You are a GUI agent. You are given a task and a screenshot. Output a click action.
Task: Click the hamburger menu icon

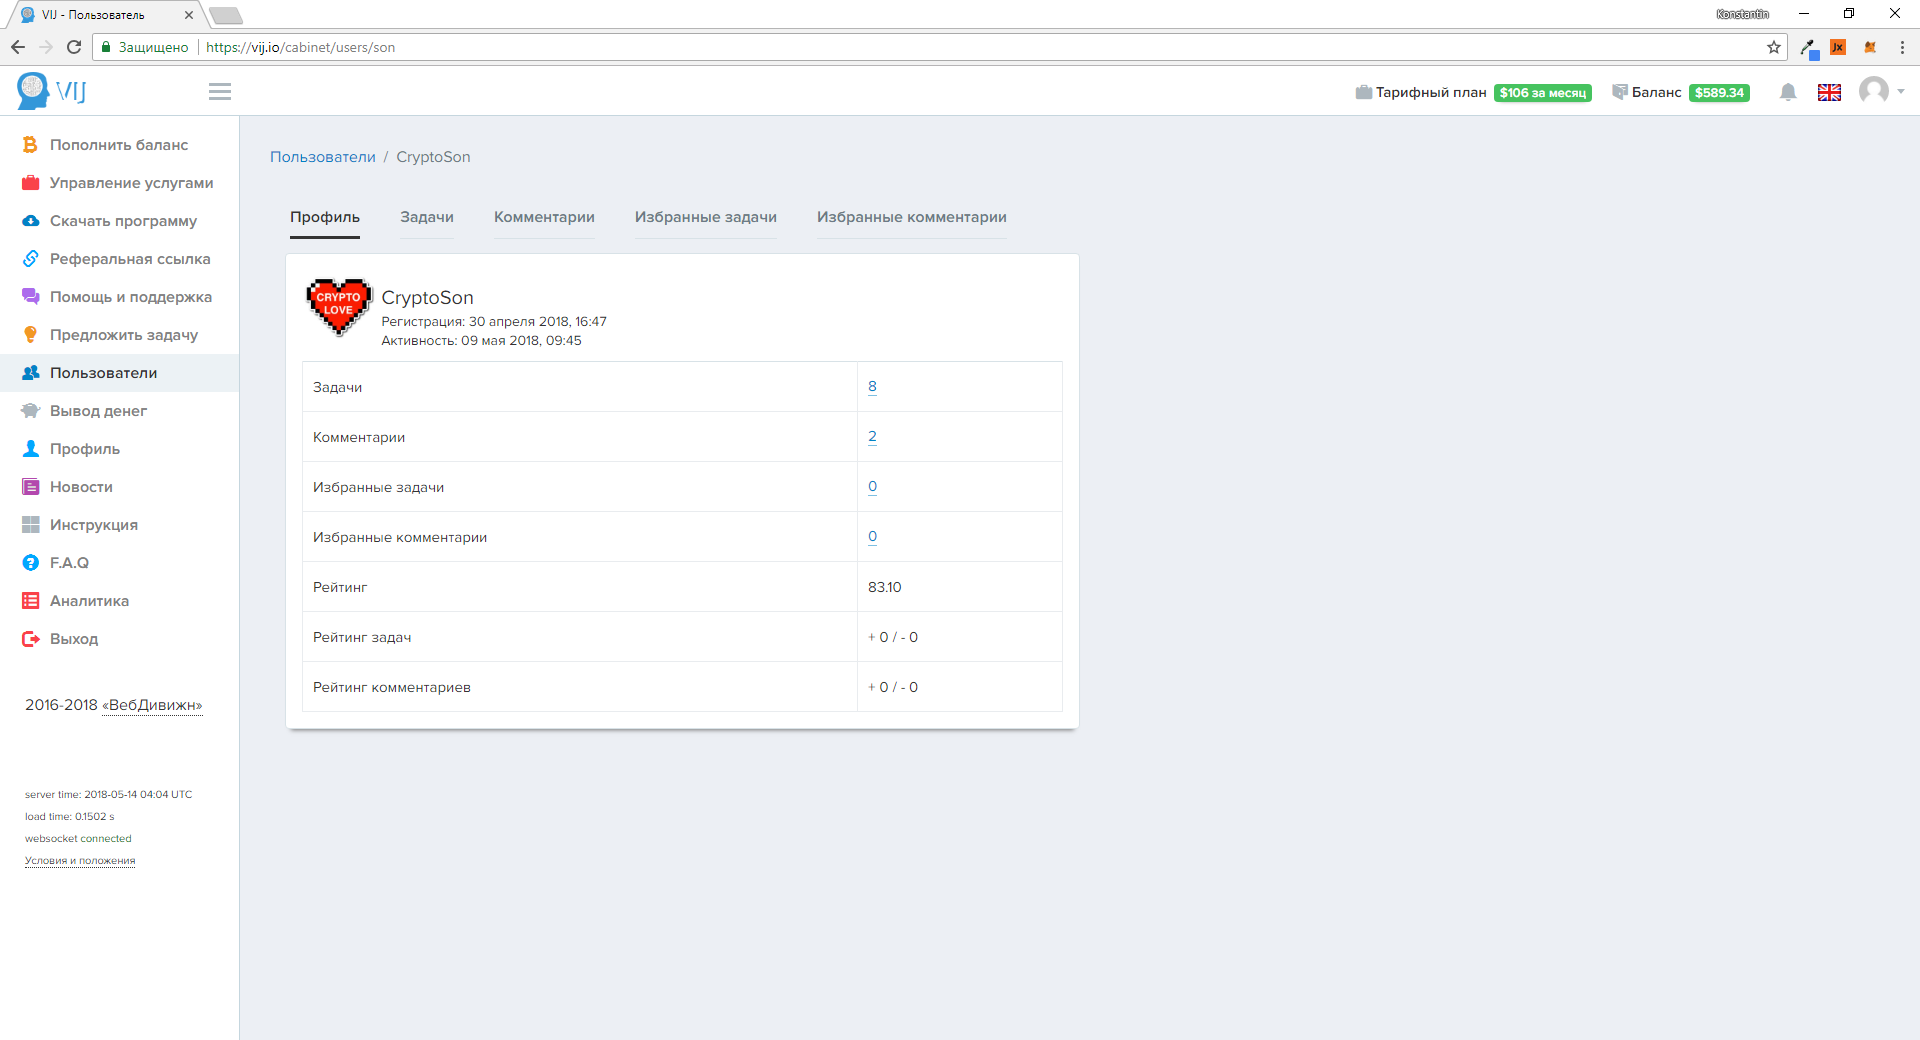point(220,92)
